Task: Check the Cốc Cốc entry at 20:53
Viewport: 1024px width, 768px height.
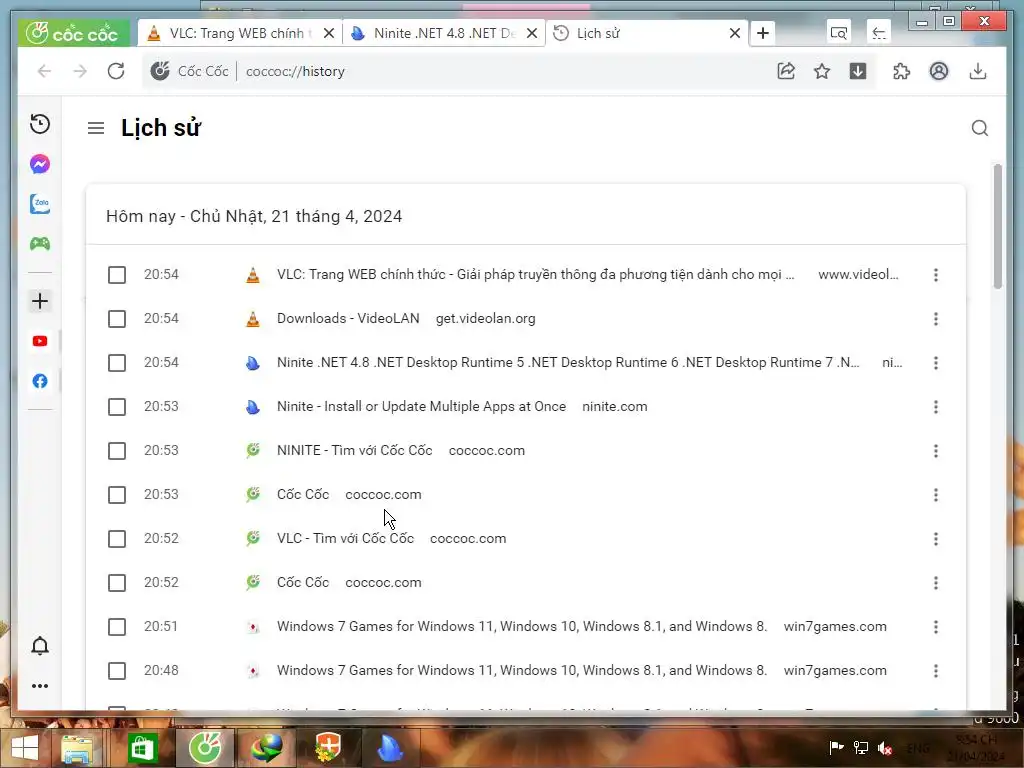Action: pyautogui.click(x=117, y=495)
